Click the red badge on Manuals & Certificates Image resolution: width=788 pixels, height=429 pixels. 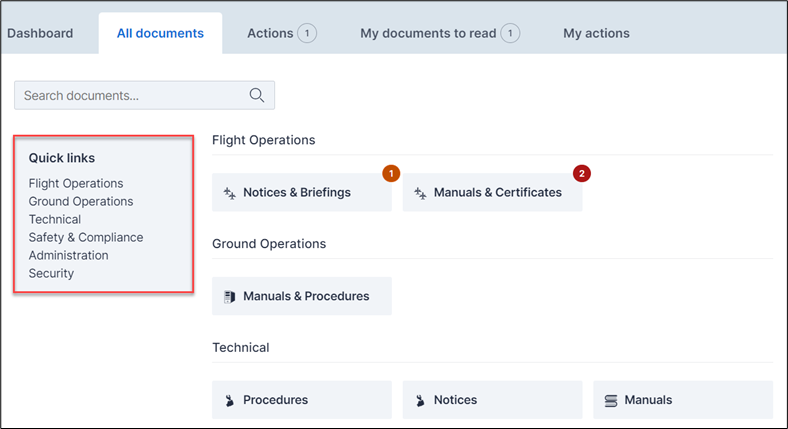[x=582, y=173]
